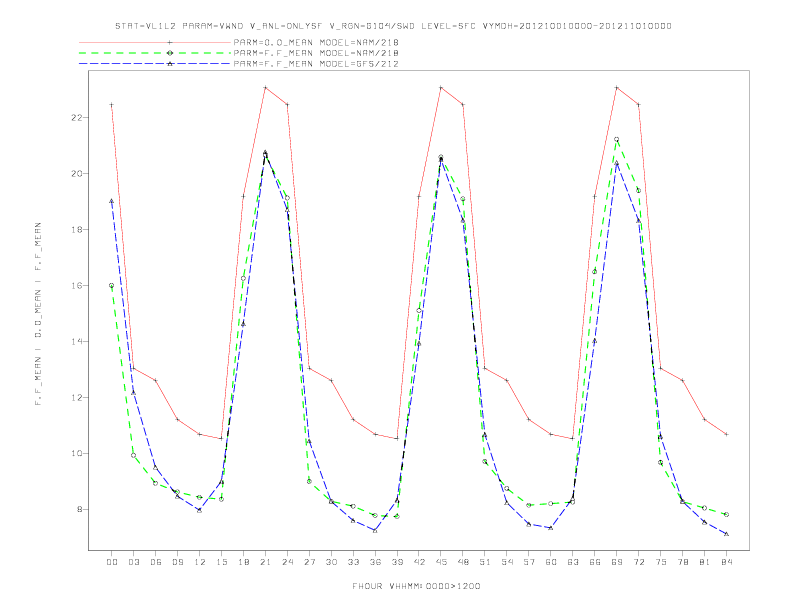Click x-axis forecast hour label 51
This screenshot has height=612, width=792.
pos(485,562)
